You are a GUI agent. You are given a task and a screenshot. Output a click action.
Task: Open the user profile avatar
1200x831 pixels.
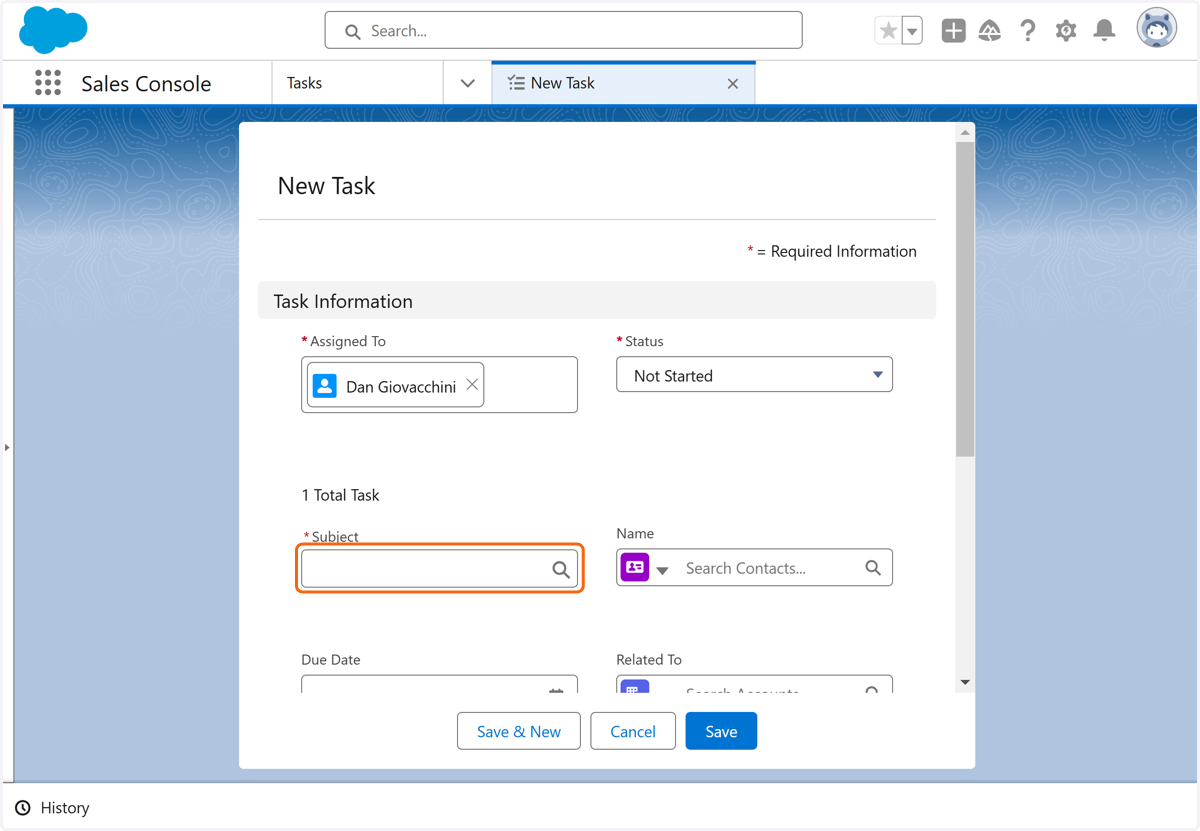tap(1157, 29)
